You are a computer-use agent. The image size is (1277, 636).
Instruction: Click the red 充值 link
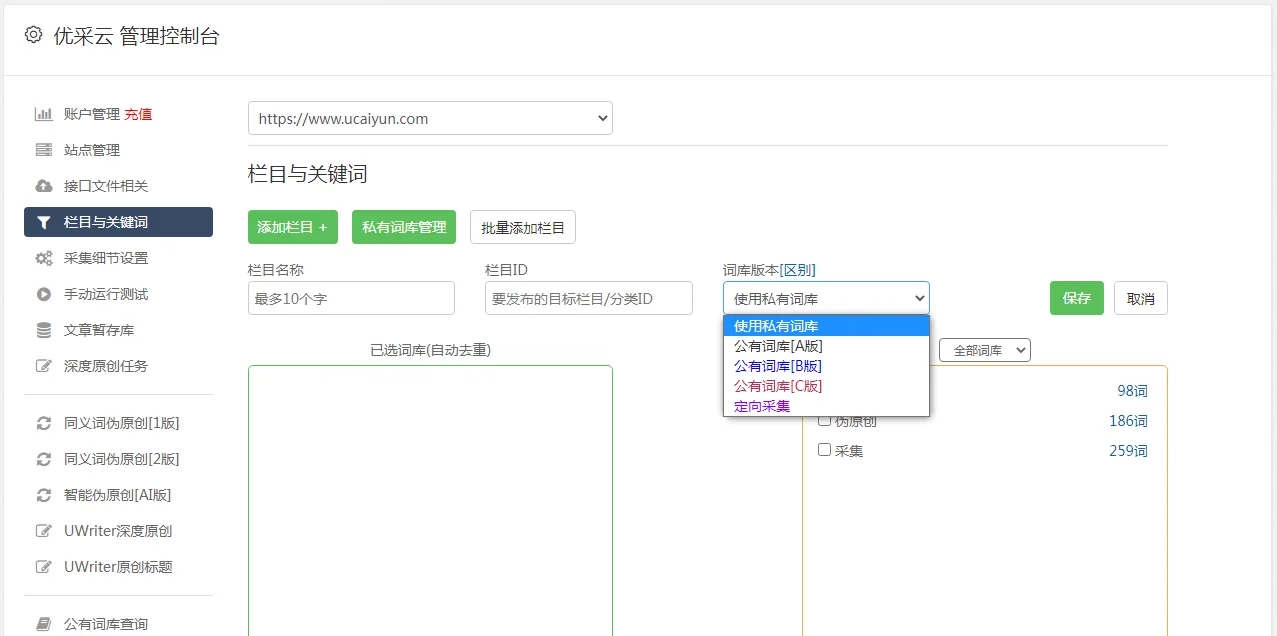pos(139,113)
